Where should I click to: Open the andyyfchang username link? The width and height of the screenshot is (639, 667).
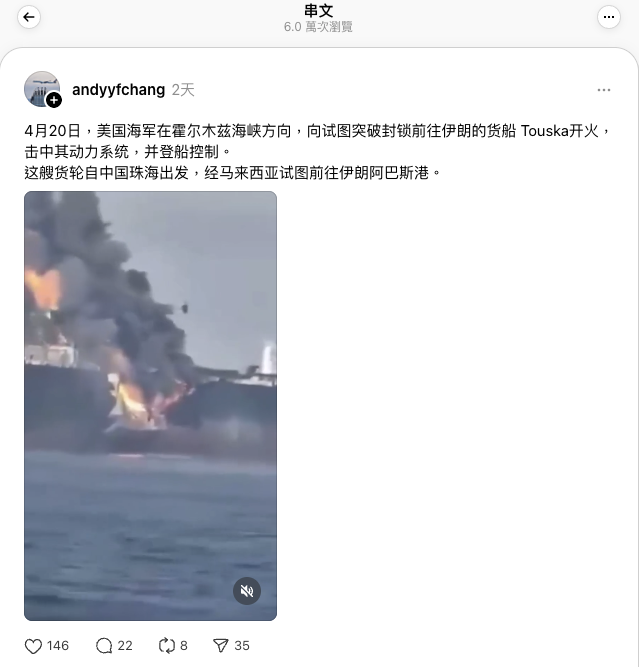click(118, 90)
